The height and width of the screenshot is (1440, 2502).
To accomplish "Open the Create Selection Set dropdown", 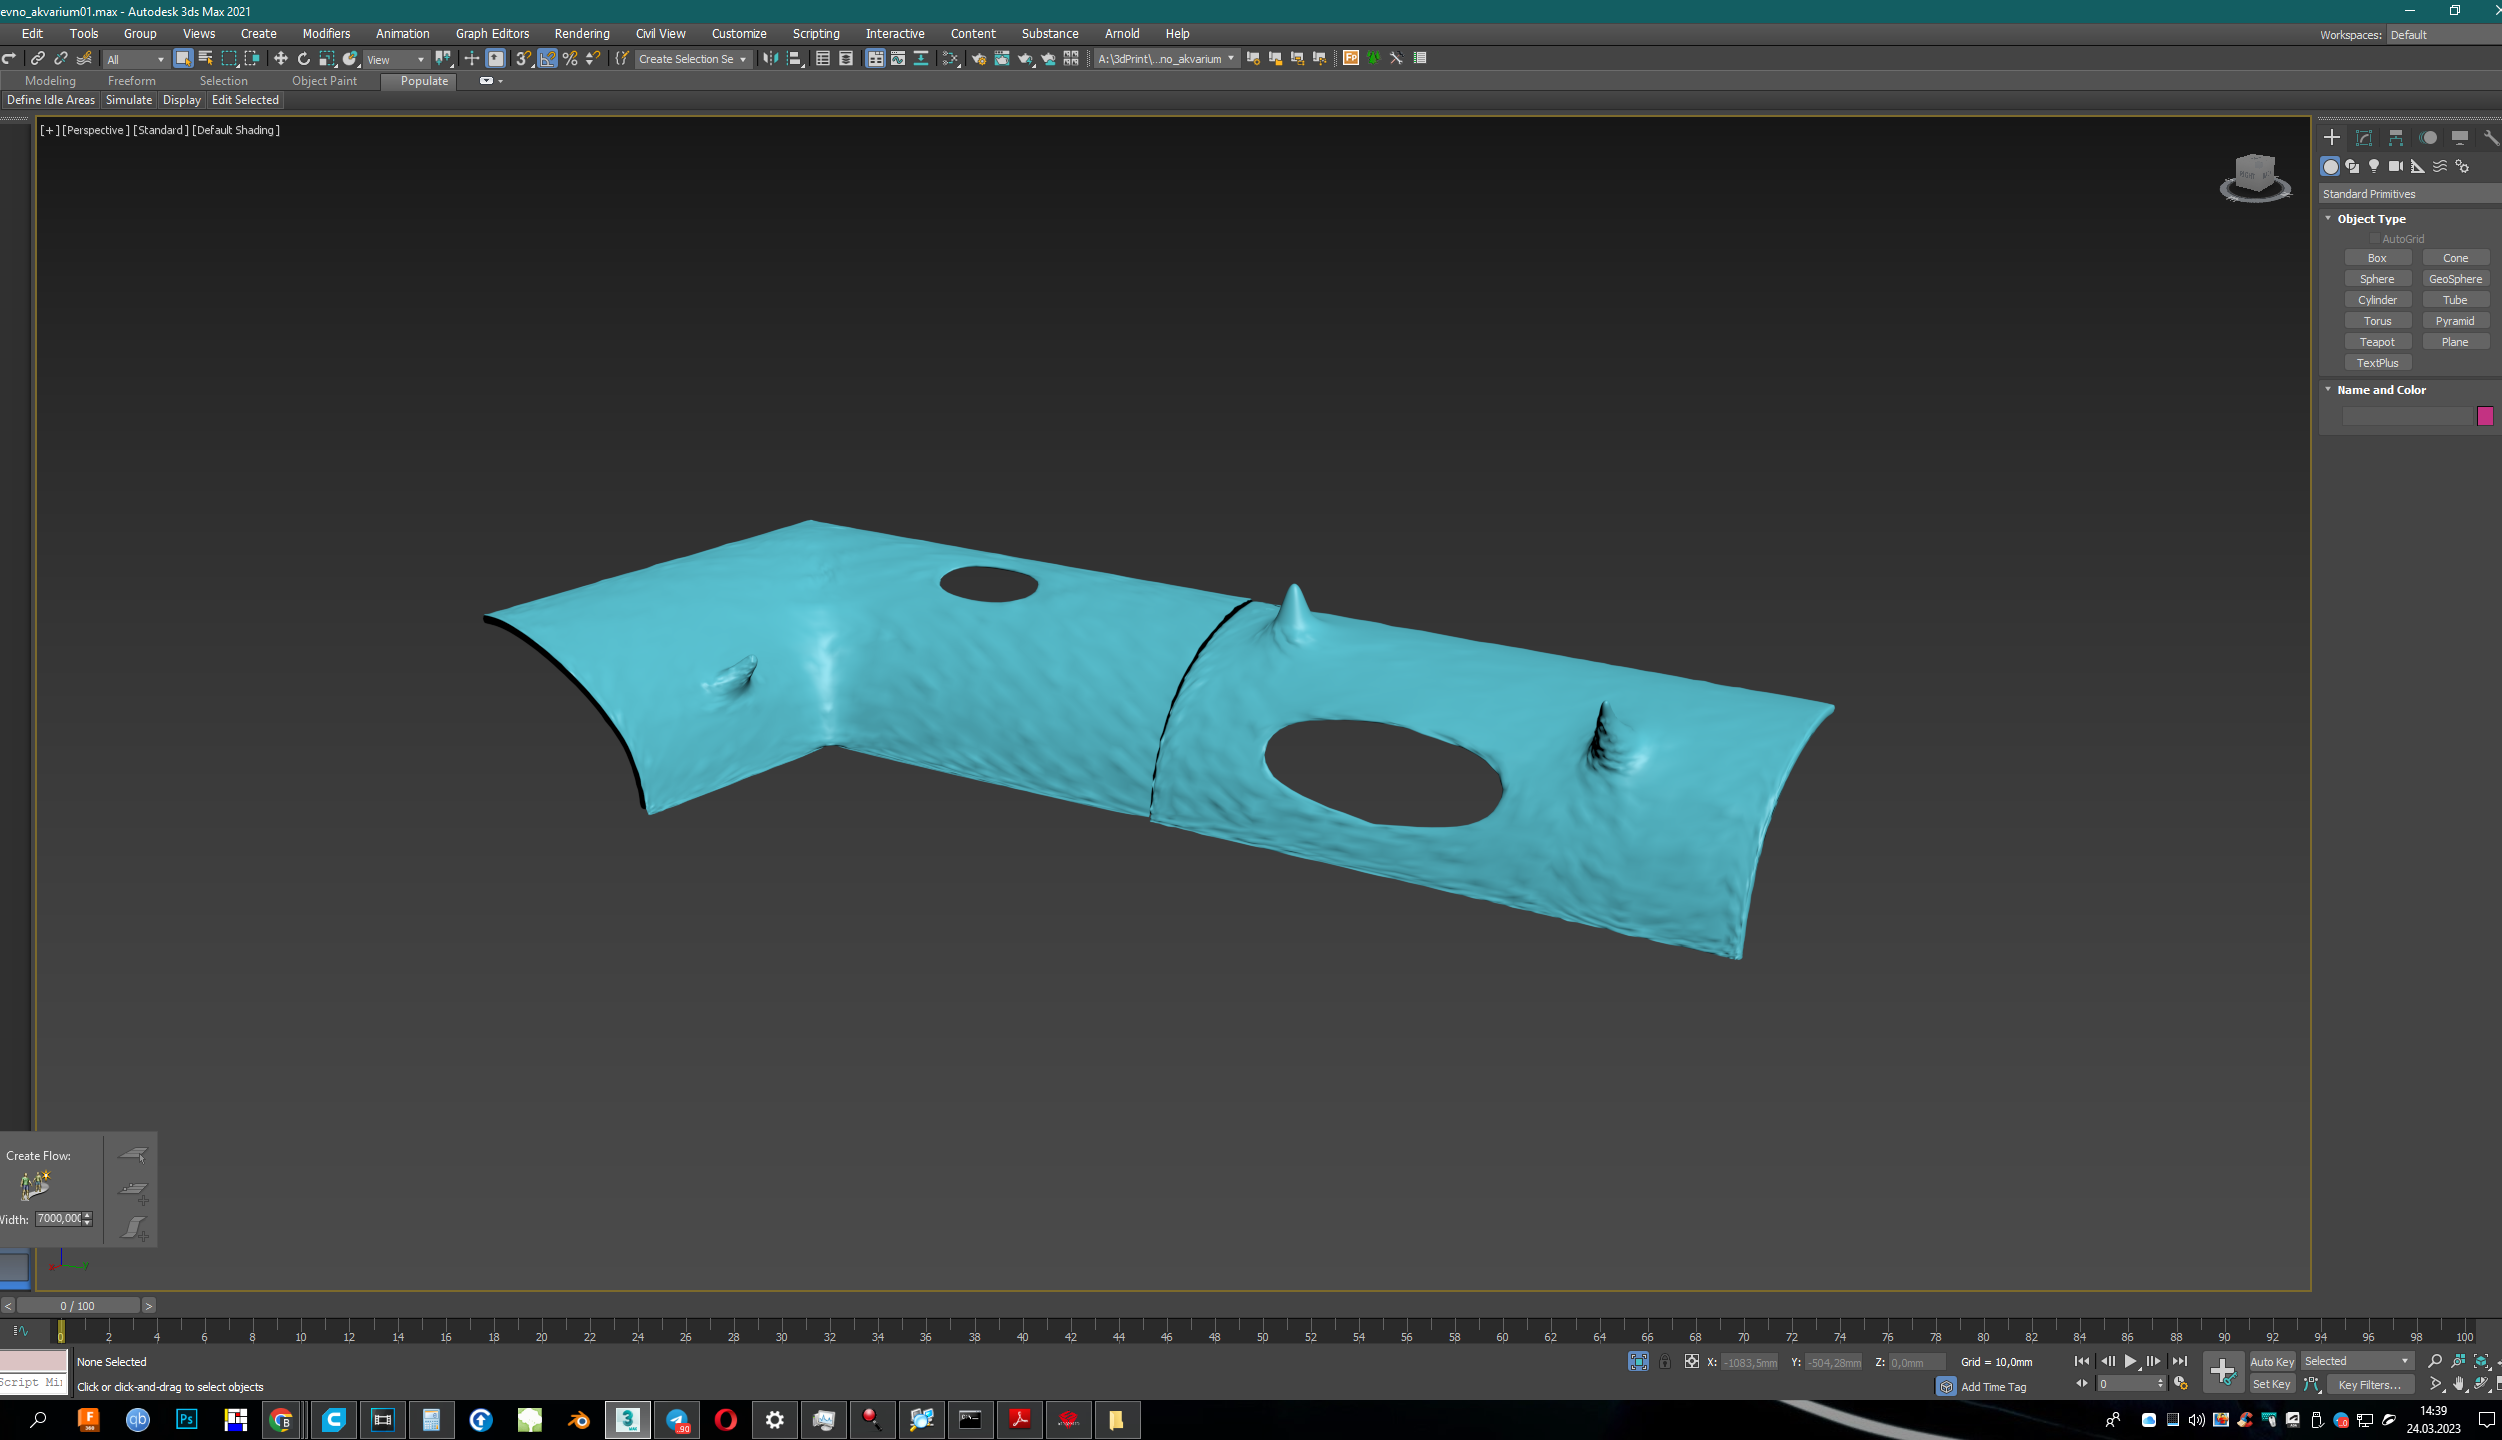I will point(692,59).
